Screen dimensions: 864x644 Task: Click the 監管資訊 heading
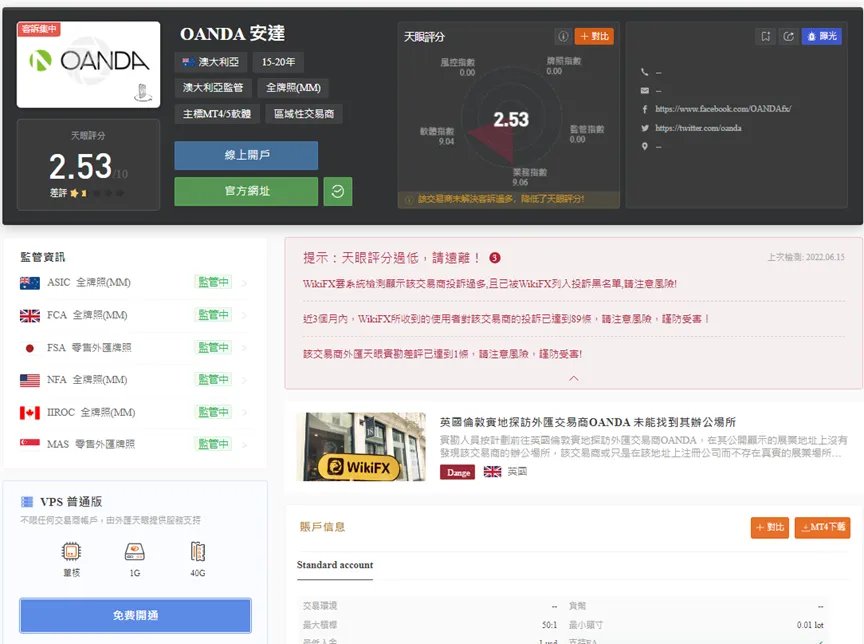pos(42,257)
